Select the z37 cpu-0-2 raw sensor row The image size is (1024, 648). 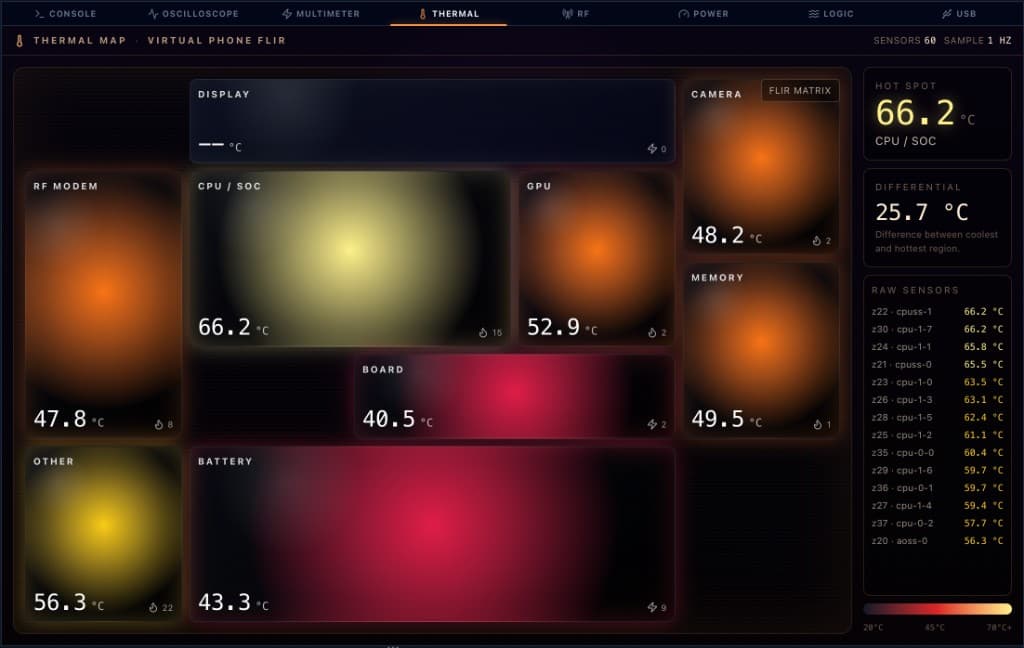tap(937, 523)
